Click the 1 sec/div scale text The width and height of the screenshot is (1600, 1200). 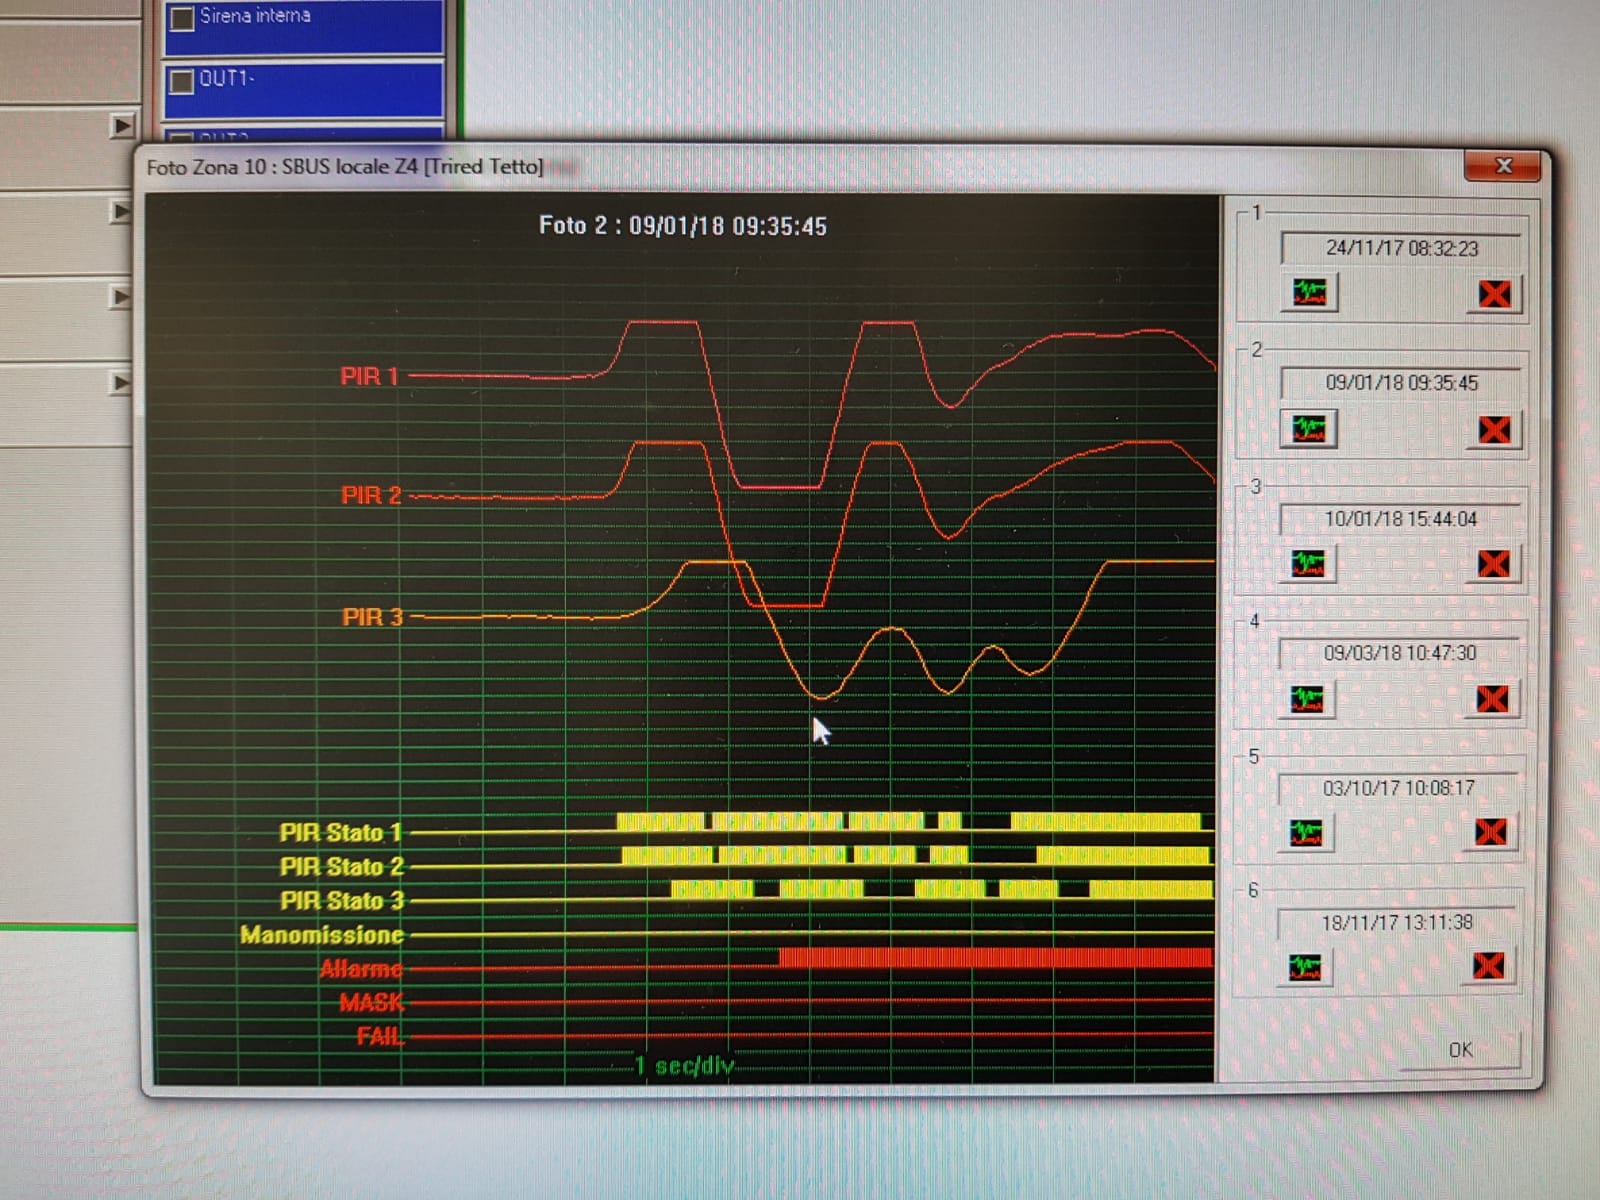pos(684,1066)
